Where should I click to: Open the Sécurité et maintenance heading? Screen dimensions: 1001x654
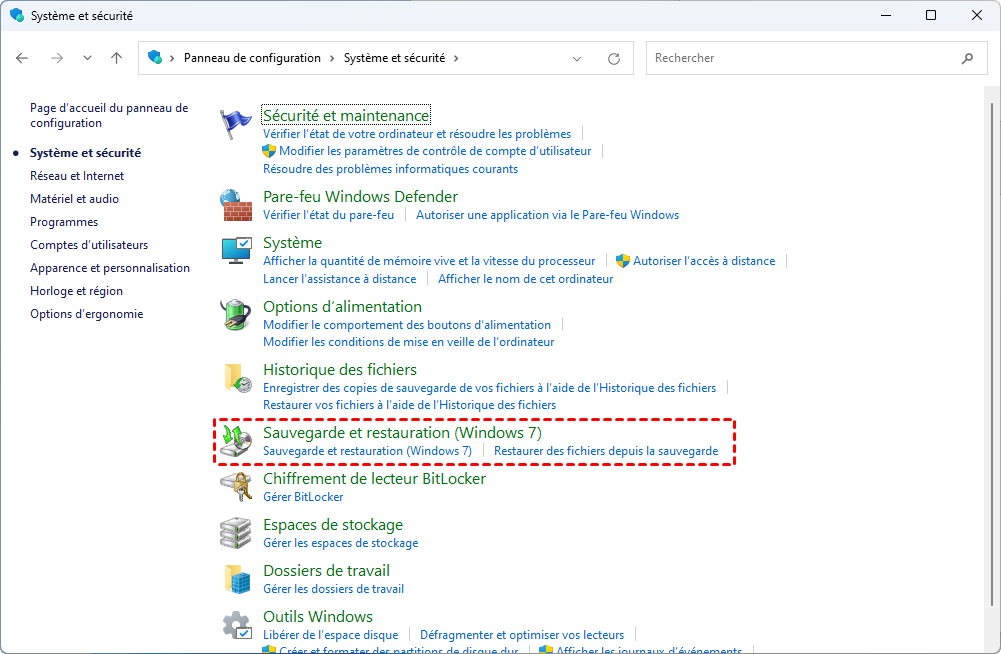(x=346, y=115)
